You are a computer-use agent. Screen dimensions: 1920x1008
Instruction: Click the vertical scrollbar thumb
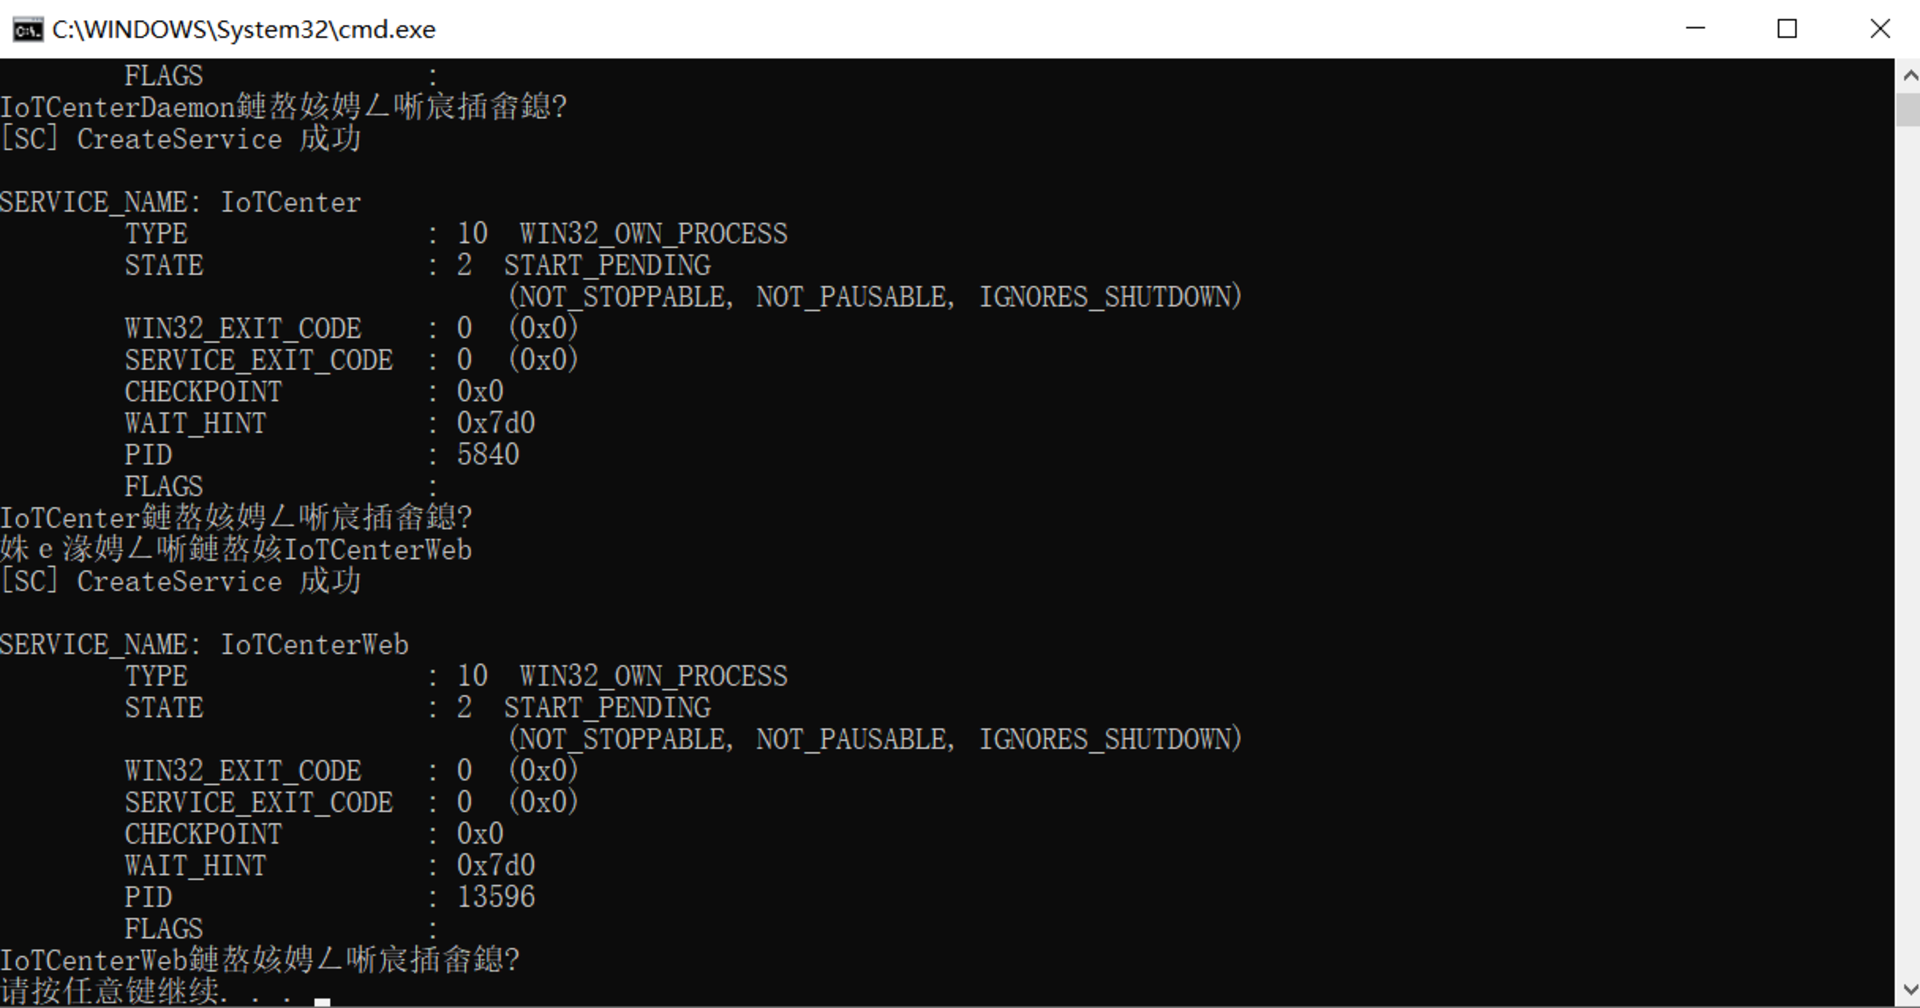click(1908, 109)
